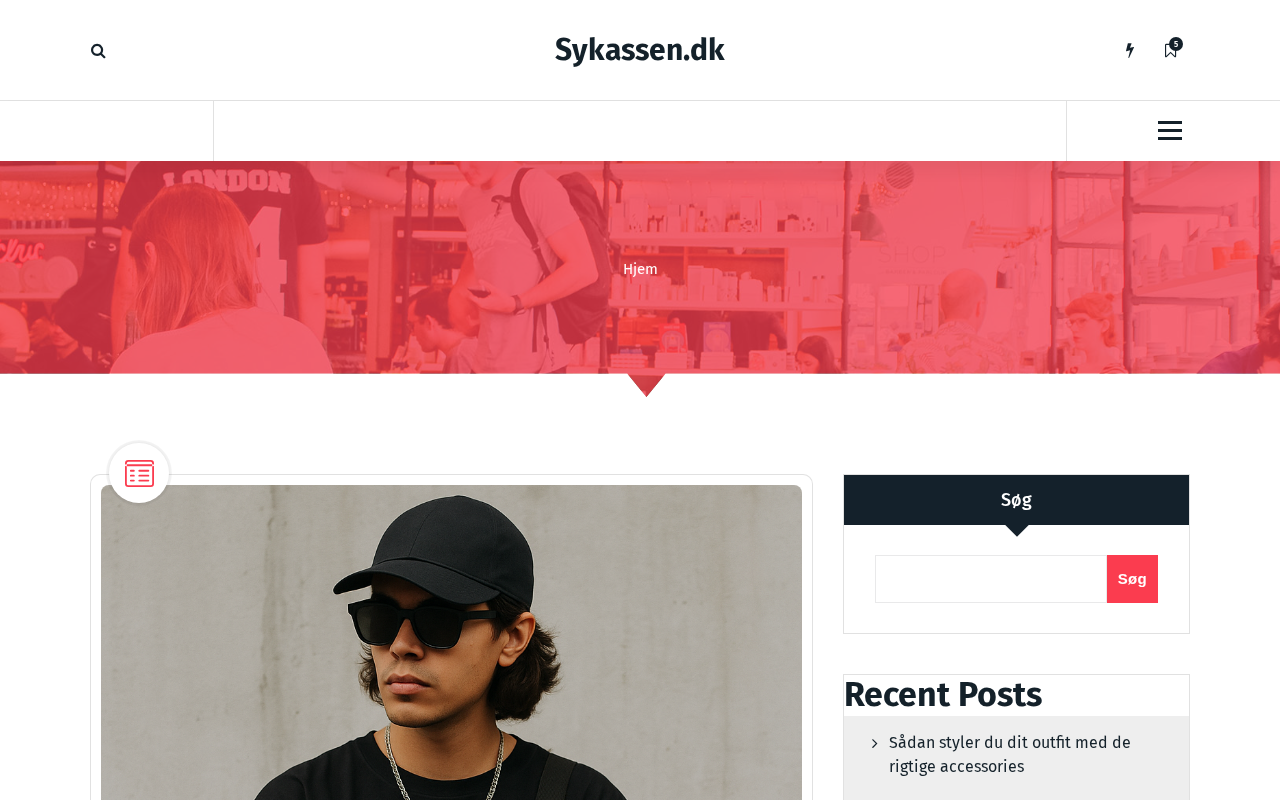
Task: Go to Sykassen.dk site title
Action: [x=640, y=50]
